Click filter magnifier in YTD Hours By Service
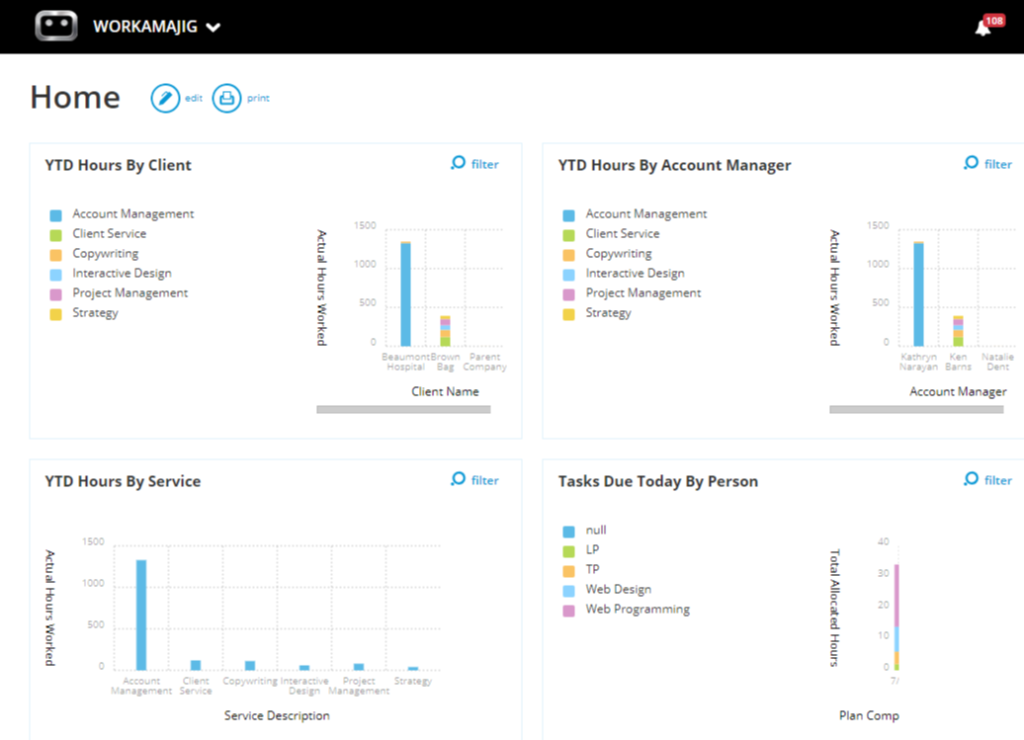Screen dimensions: 1024x740 (459, 479)
